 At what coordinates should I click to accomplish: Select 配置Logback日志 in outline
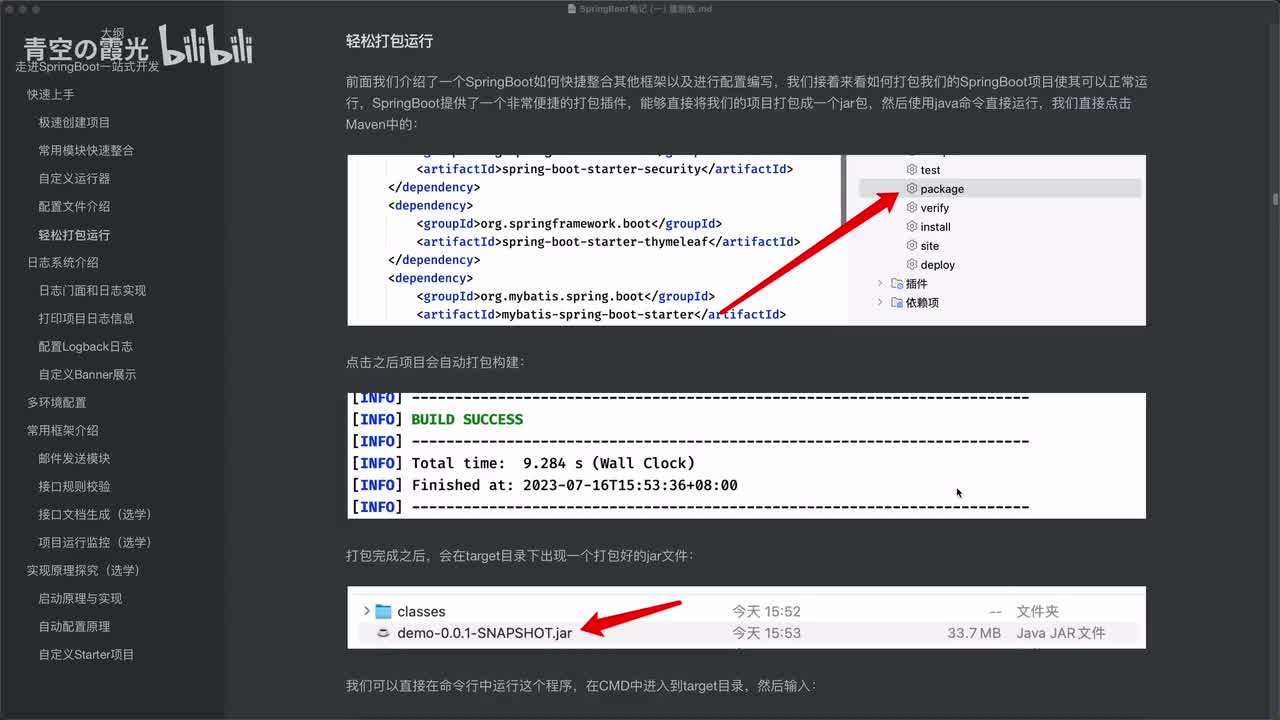(x=85, y=346)
